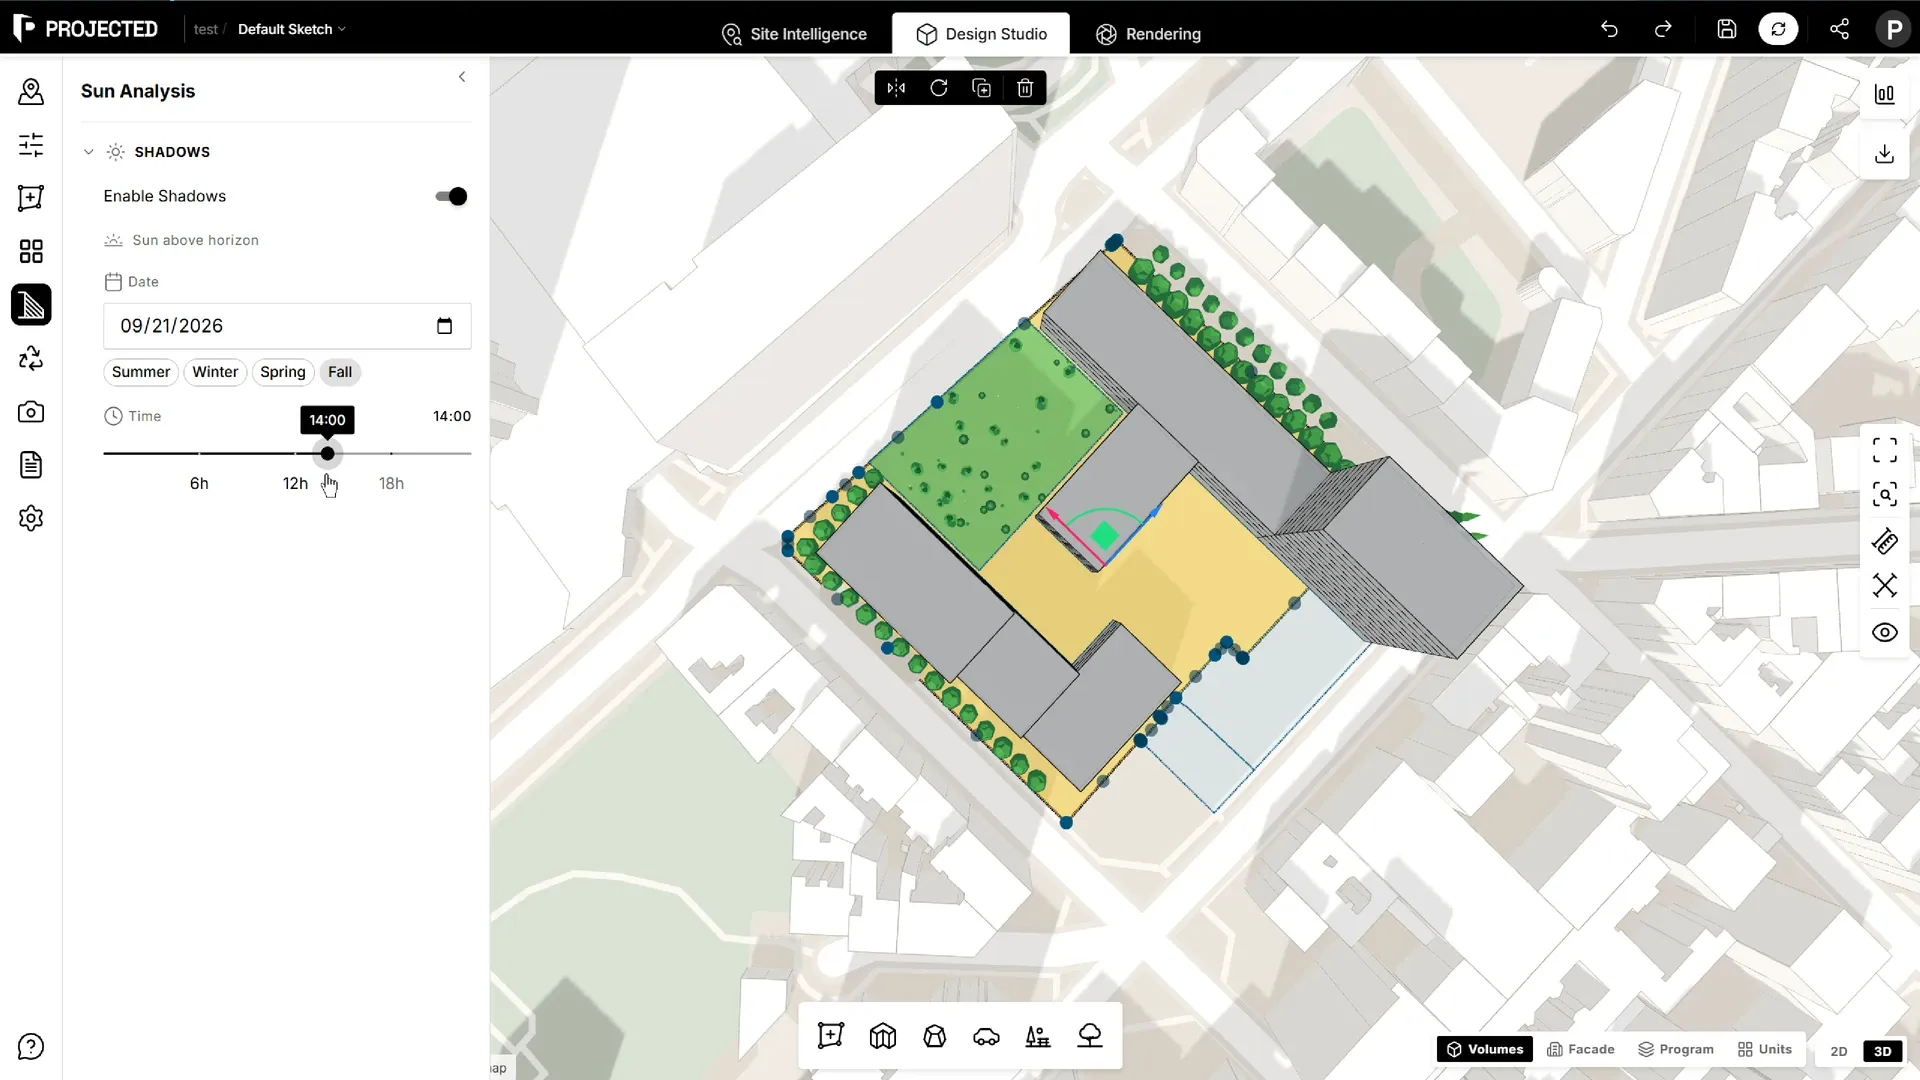The image size is (1920, 1080).
Task: Click the download export icon
Action: [1884, 154]
